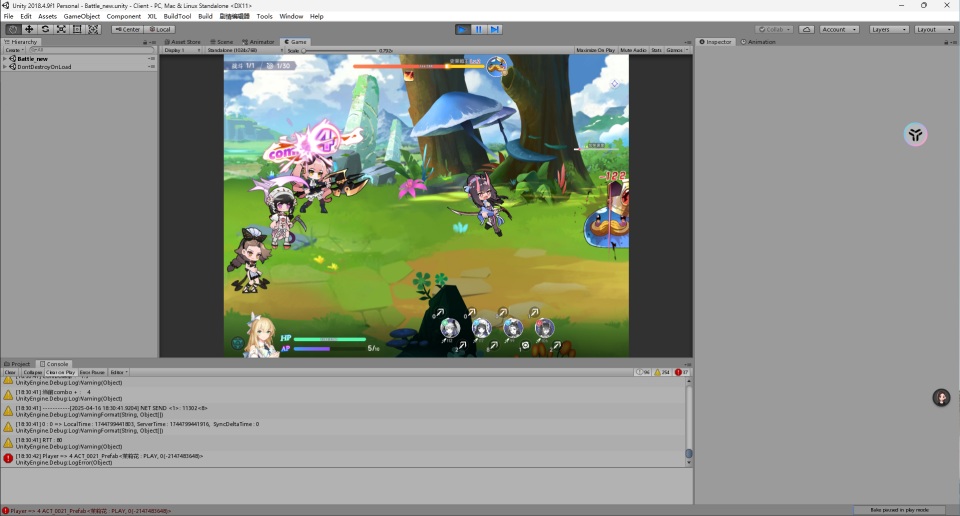This screenshot has width=960, height=516.
Task: Toggle error message filter in Console
Action: tap(681, 372)
